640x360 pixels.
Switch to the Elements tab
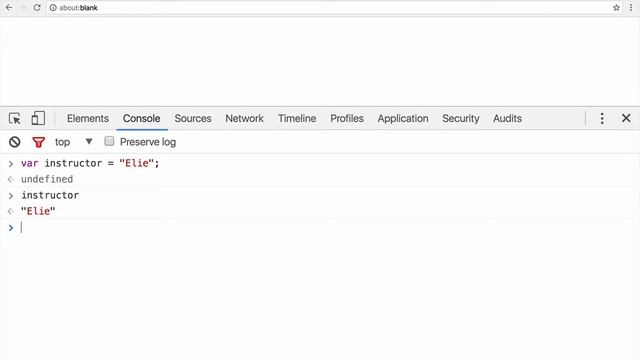(x=88, y=118)
